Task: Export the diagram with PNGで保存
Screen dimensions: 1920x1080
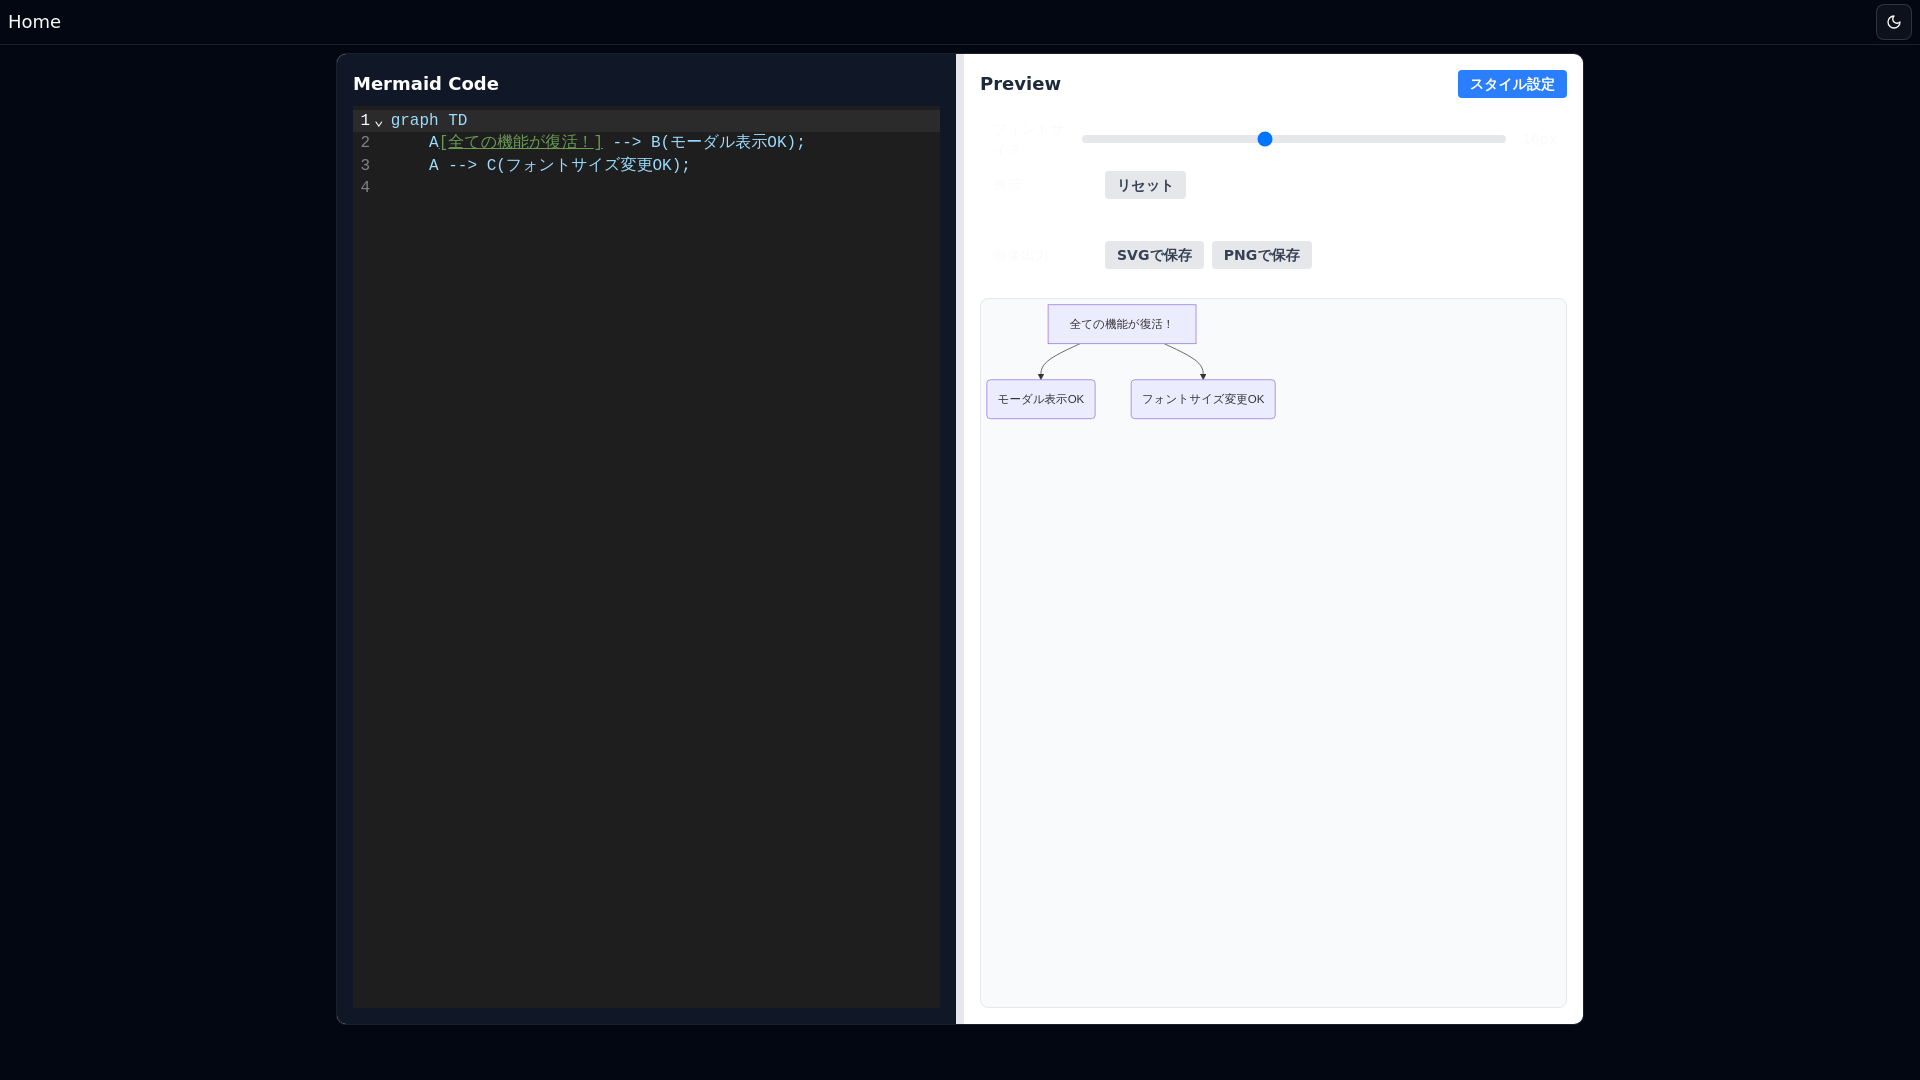Action: (1261, 255)
